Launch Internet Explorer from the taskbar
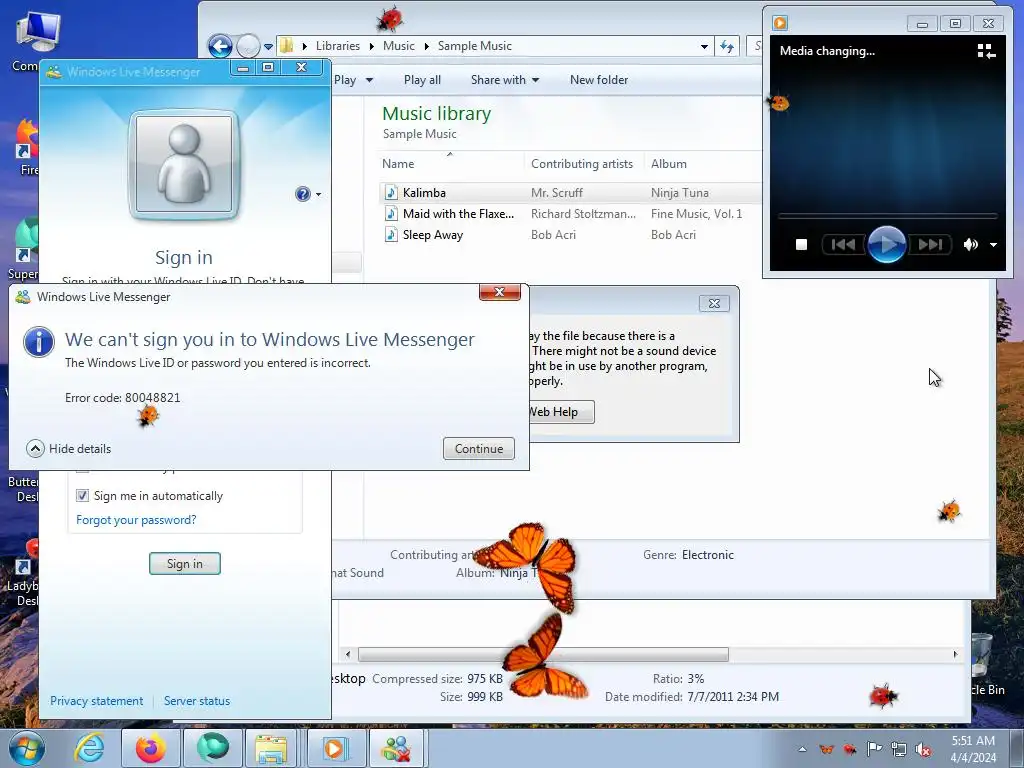 (x=89, y=748)
